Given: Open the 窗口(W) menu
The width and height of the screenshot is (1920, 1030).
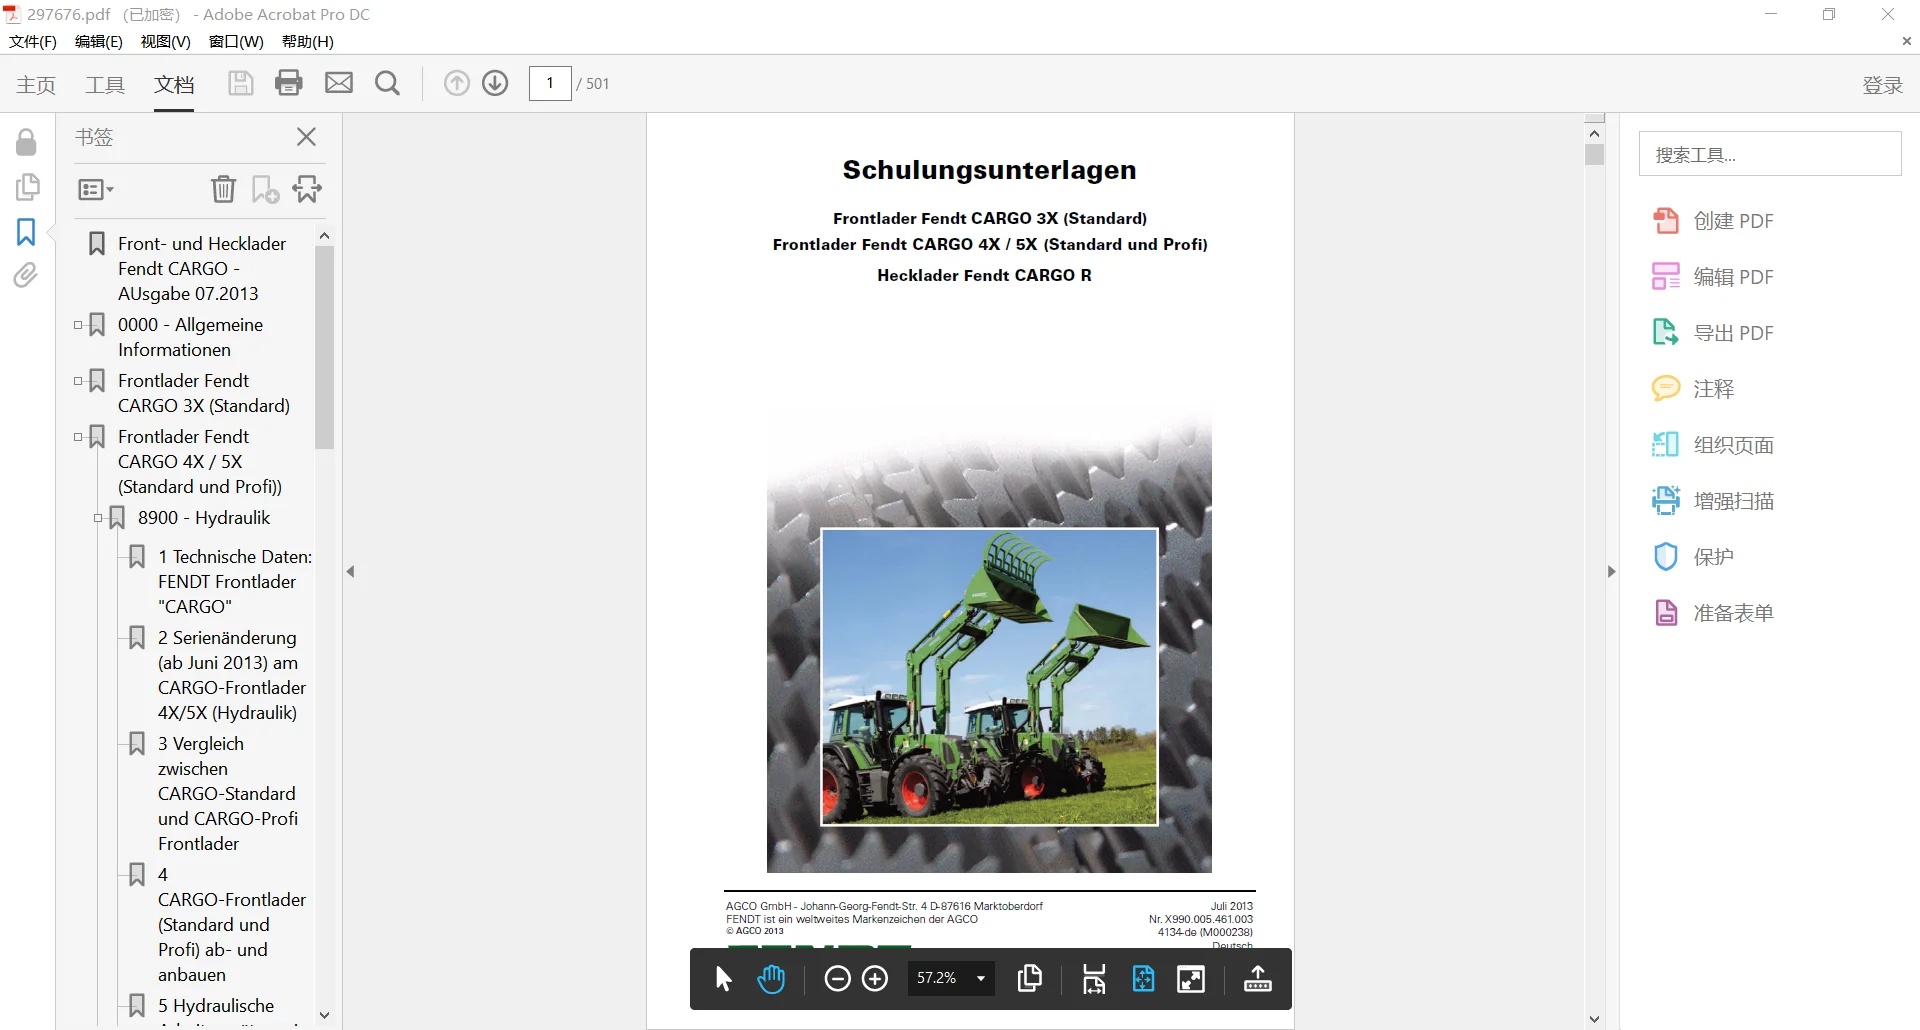Looking at the screenshot, I should pyautogui.click(x=236, y=41).
